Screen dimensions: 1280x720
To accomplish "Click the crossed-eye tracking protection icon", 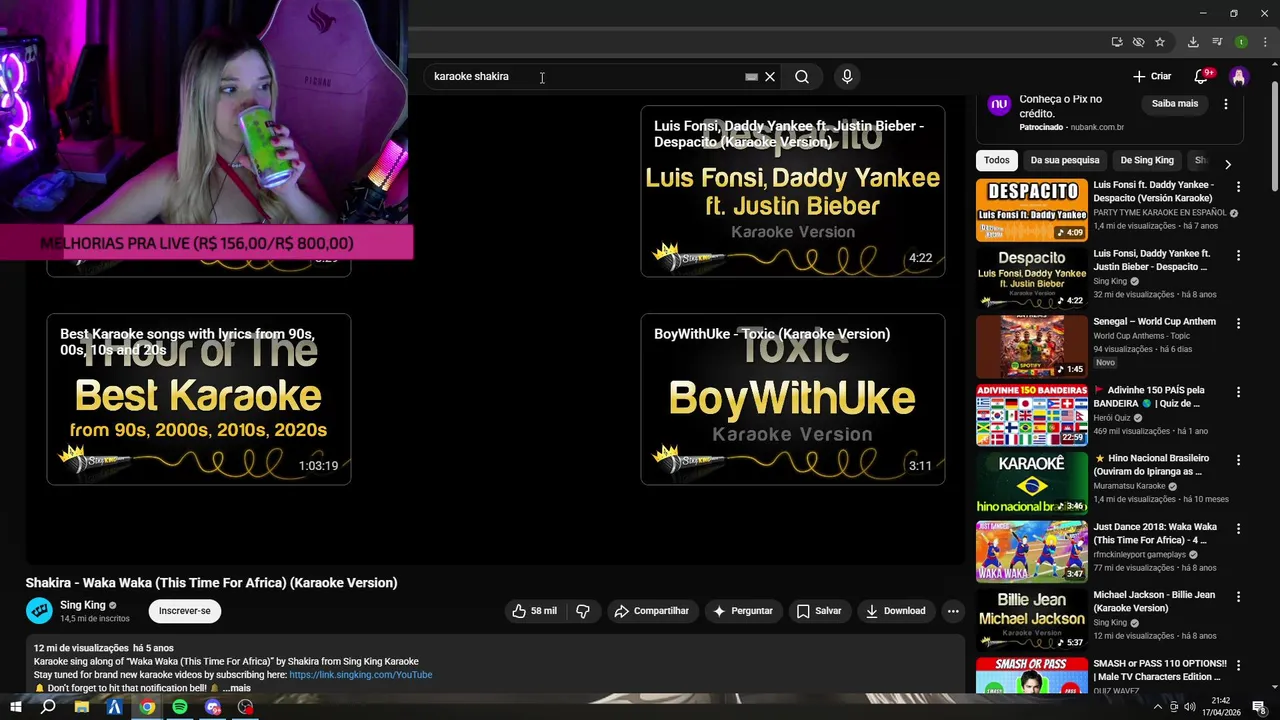I will coord(1138,42).
